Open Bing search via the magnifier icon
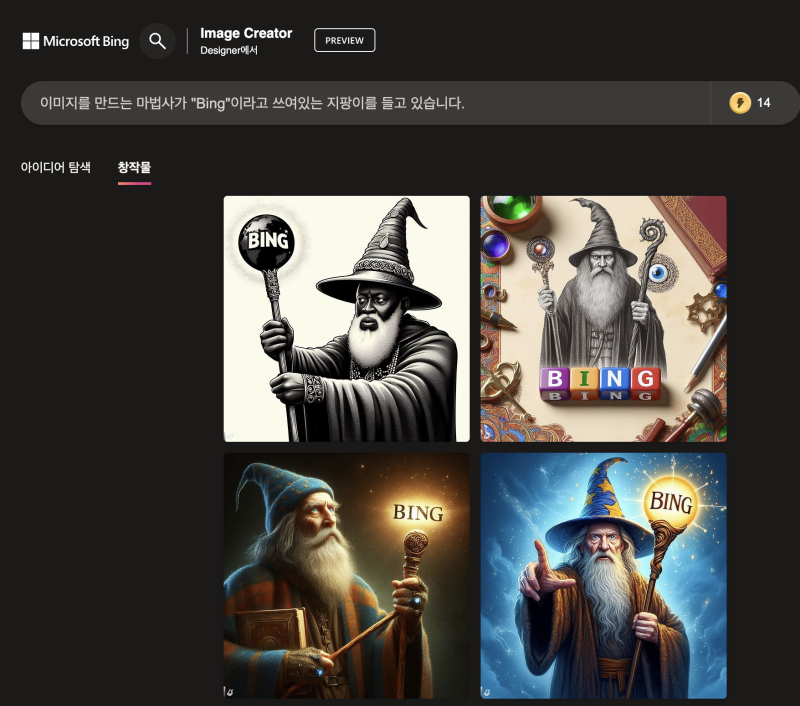The image size is (800, 706). pyautogui.click(x=158, y=41)
